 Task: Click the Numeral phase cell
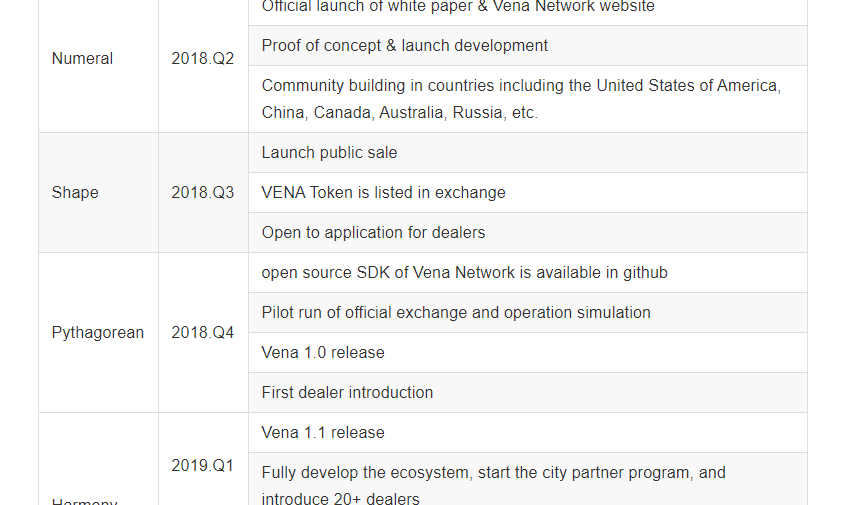(x=83, y=59)
